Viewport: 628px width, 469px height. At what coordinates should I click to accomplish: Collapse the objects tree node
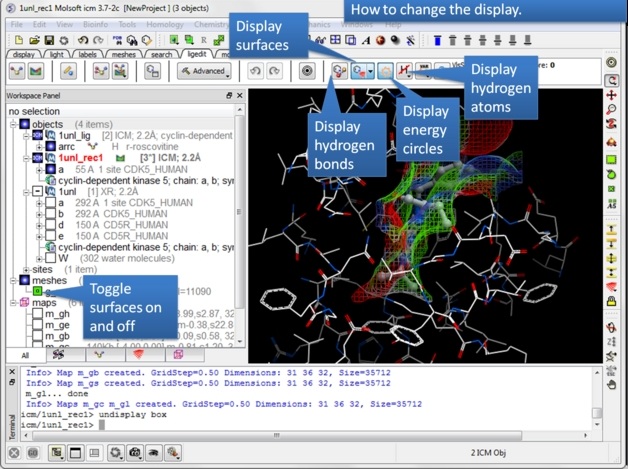click(x=13, y=124)
